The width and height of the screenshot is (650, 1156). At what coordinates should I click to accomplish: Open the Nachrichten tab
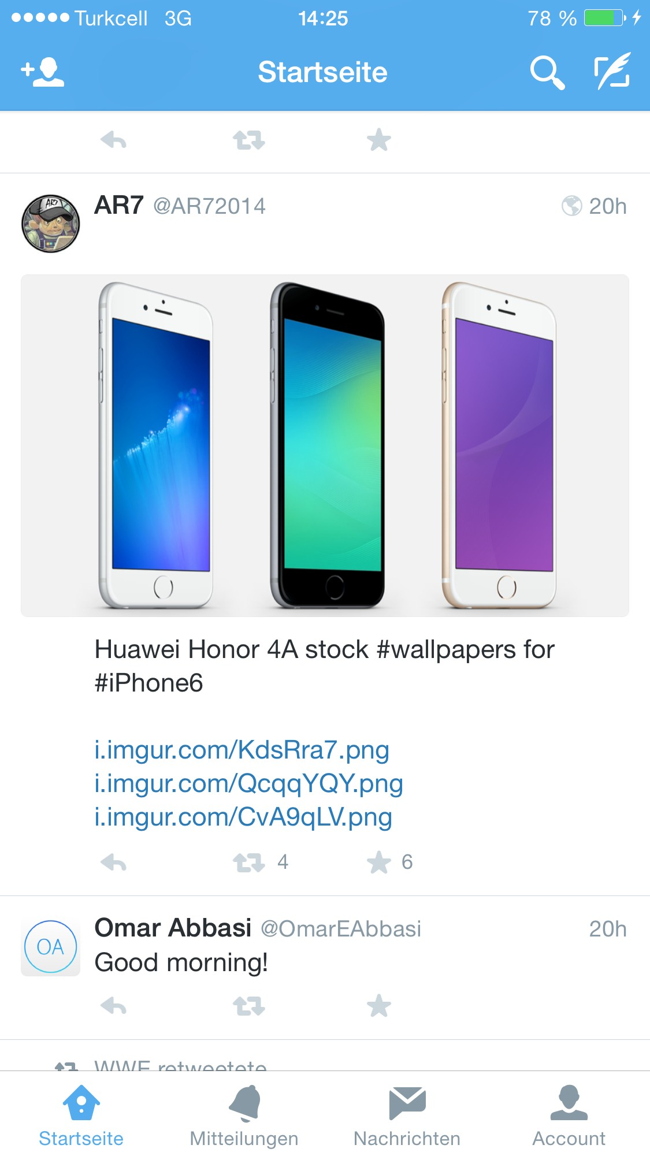tap(407, 1115)
